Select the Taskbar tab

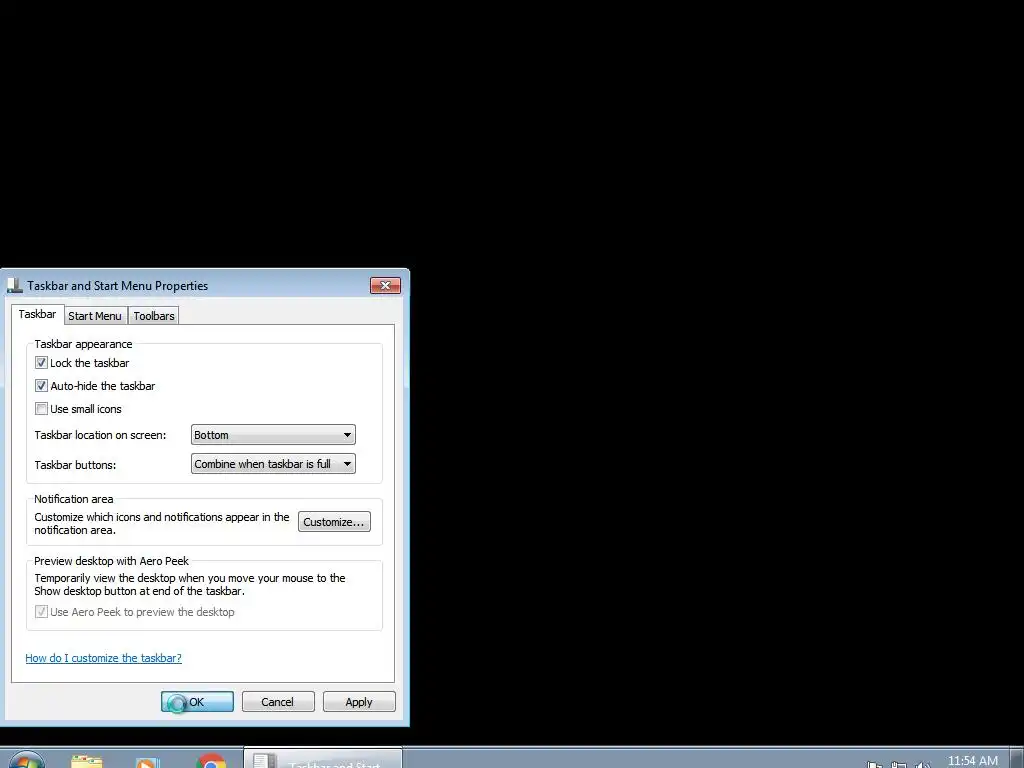(37, 314)
